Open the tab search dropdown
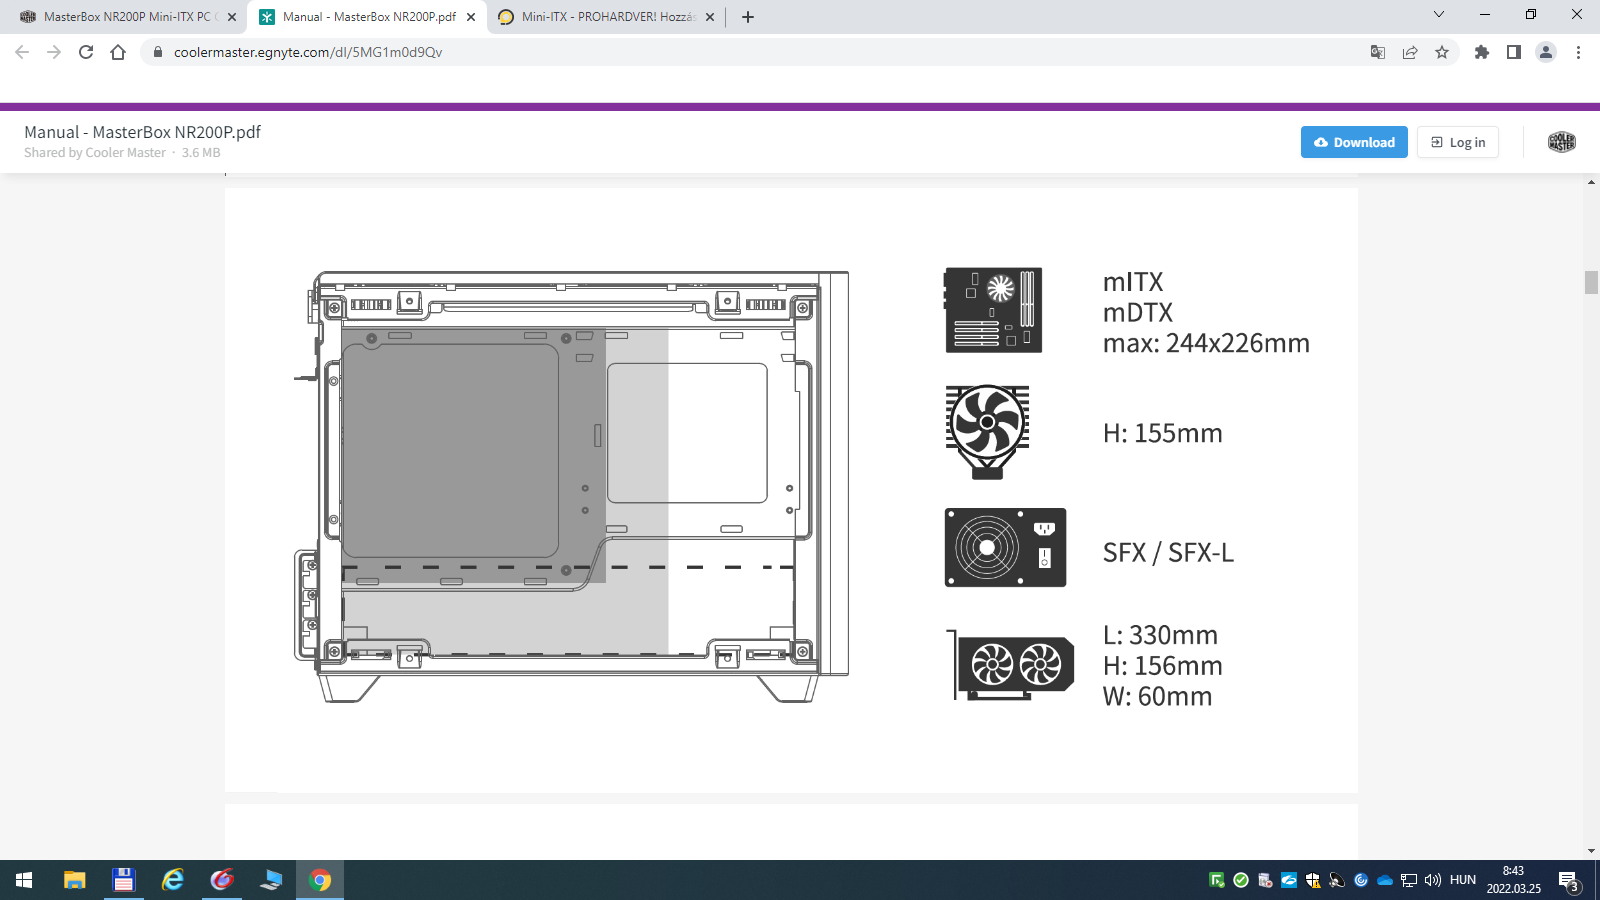 pyautogui.click(x=1439, y=14)
